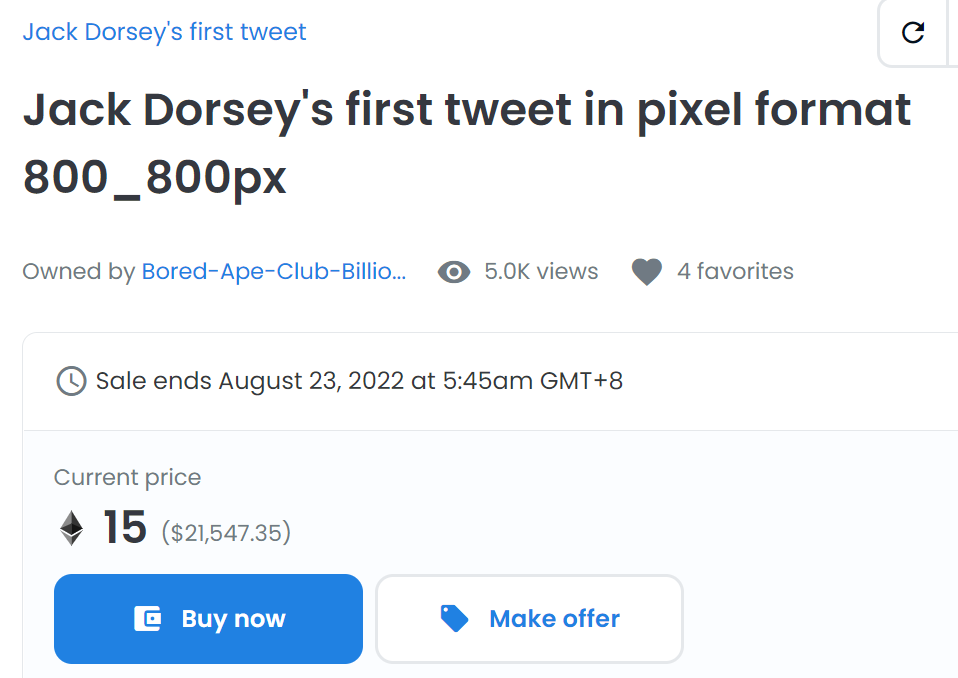Click the cut-off button right of refresh
Screen dimensions: 958x678
tap(952, 33)
